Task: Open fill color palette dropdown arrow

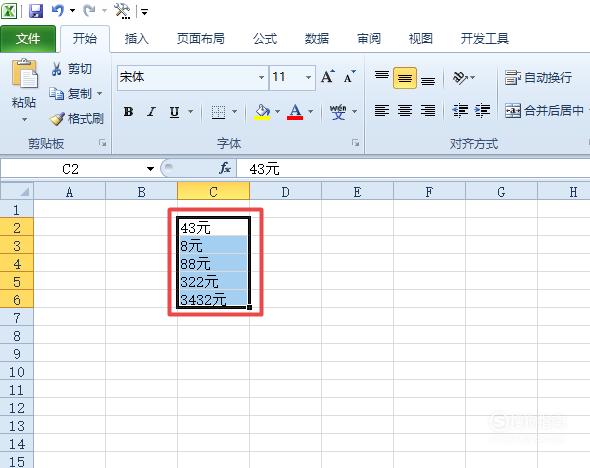Action: click(277, 112)
